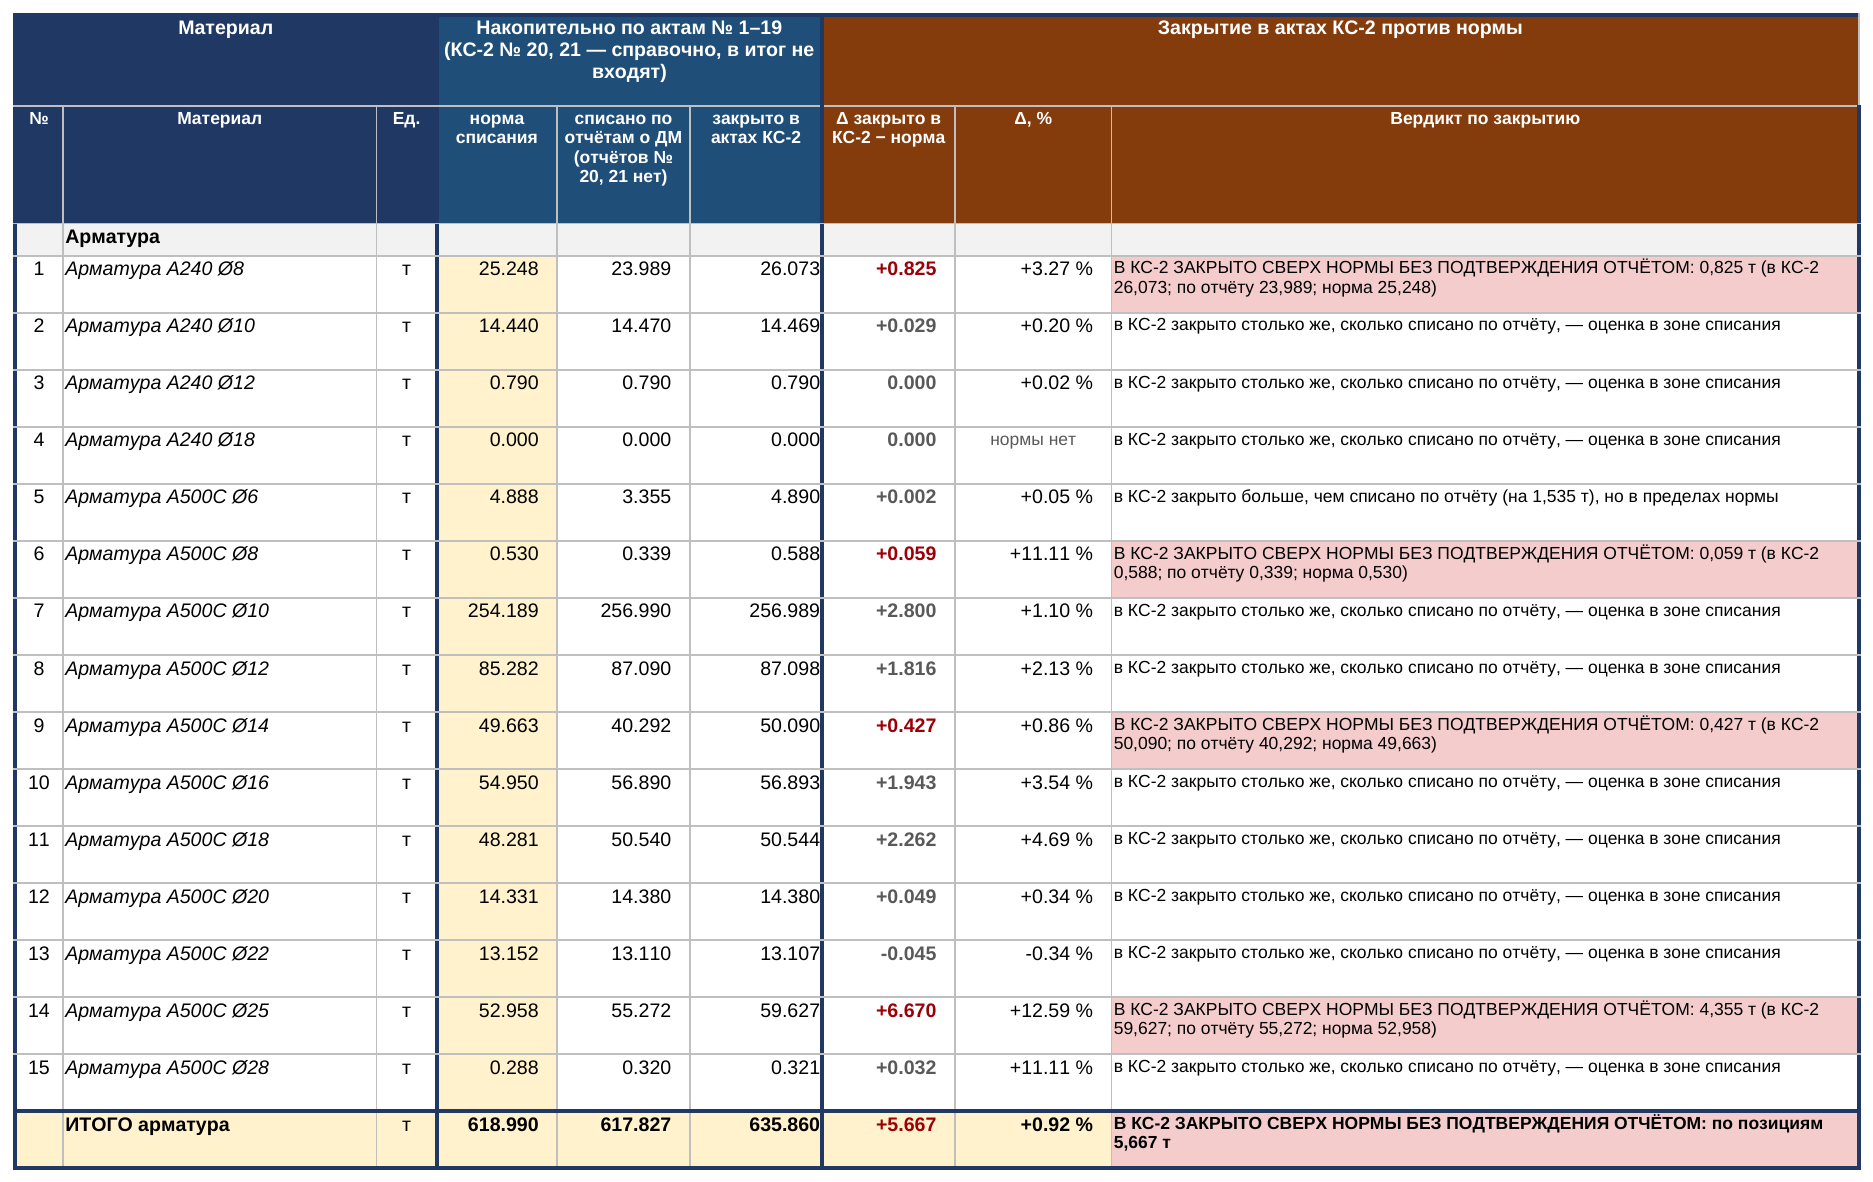
Task: Select percent cell '+11.11 %' for Ø8 А500С
Action: [x=1032, y=569]
